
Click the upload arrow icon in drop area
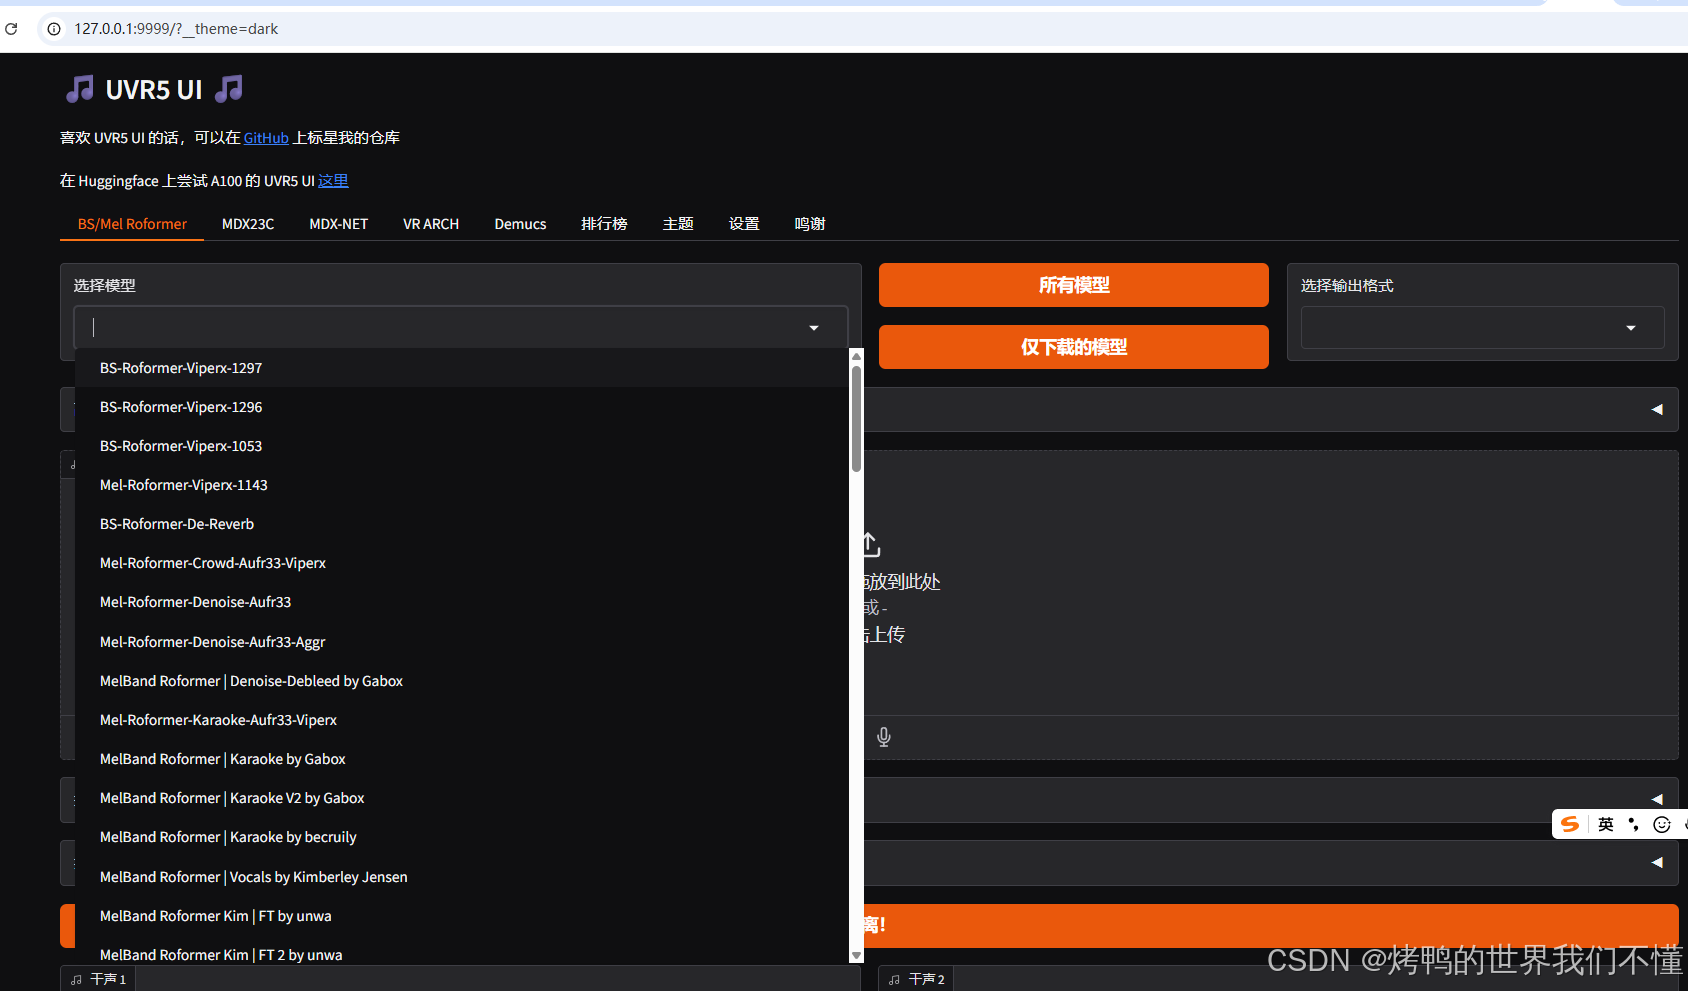point(871,545)
